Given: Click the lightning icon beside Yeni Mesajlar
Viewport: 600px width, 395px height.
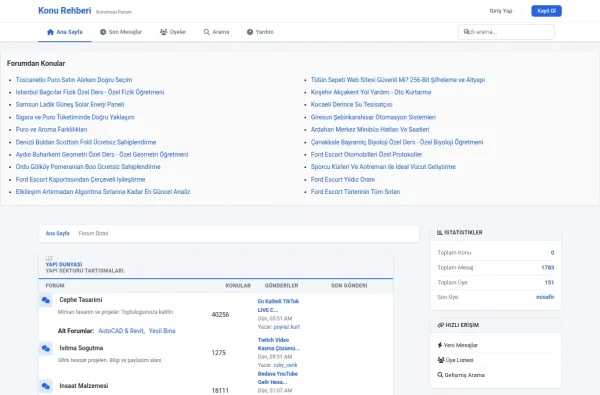Looking at the screenshot, I should point(440,345).
